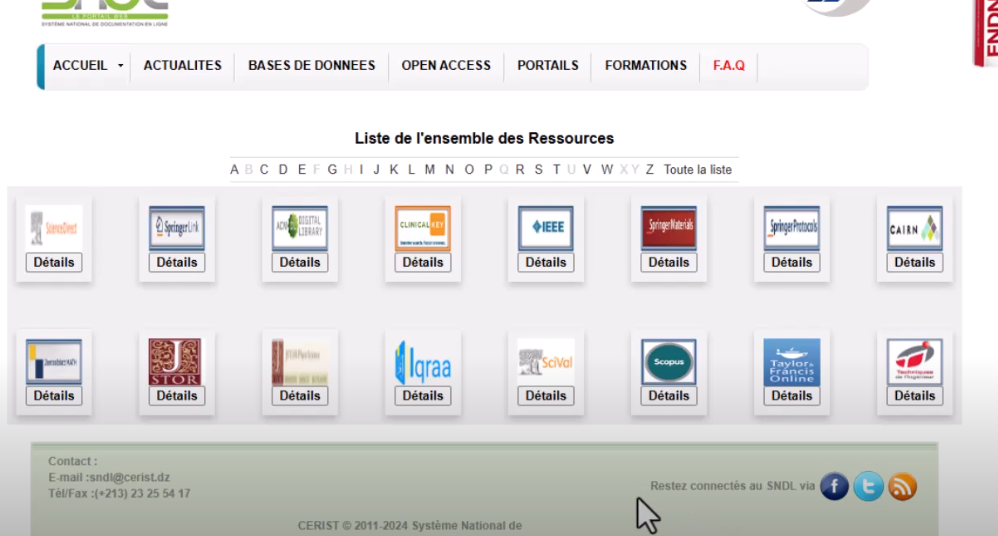The image size is (998, 536).
Task: Filter resources by letter G
Action: pos(332,170)
